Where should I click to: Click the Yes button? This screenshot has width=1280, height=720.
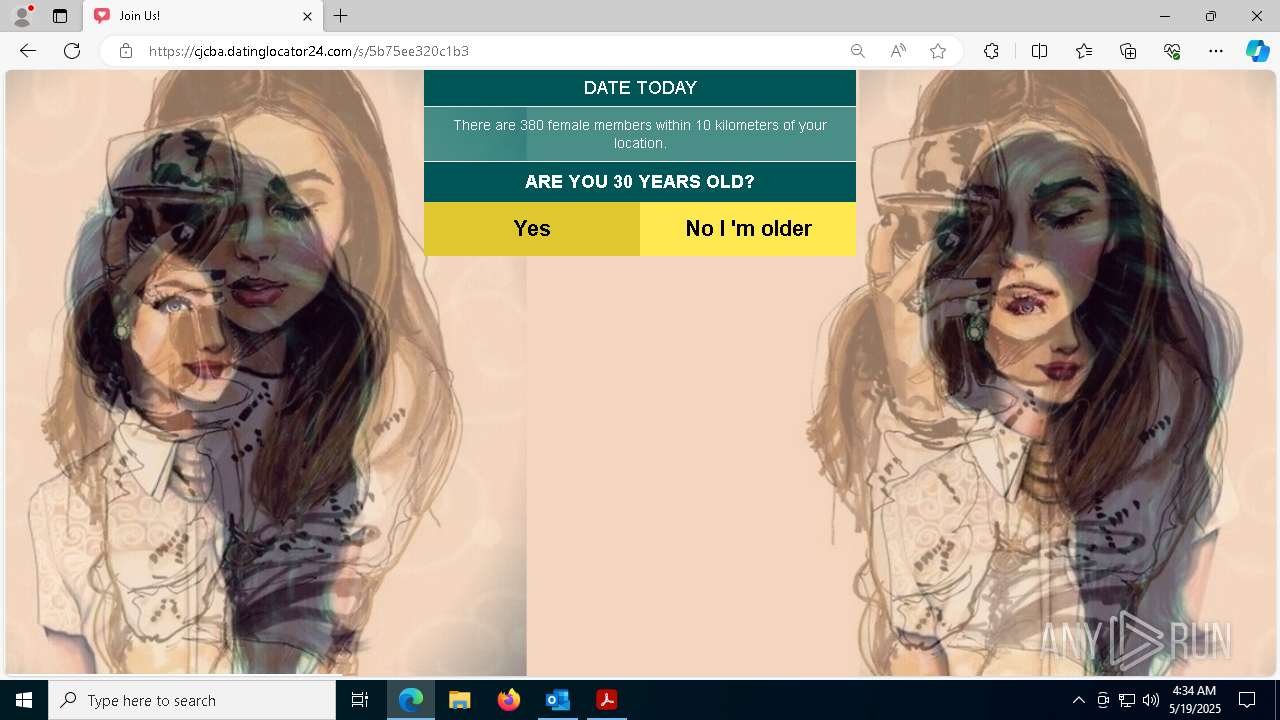tap(532, 229)
